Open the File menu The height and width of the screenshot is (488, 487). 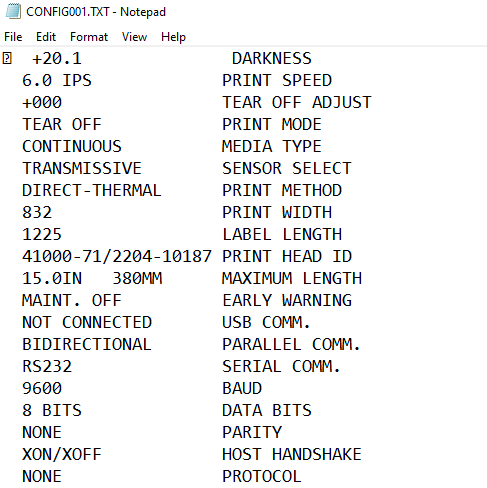pyautogui.click(x=13, y=37)
